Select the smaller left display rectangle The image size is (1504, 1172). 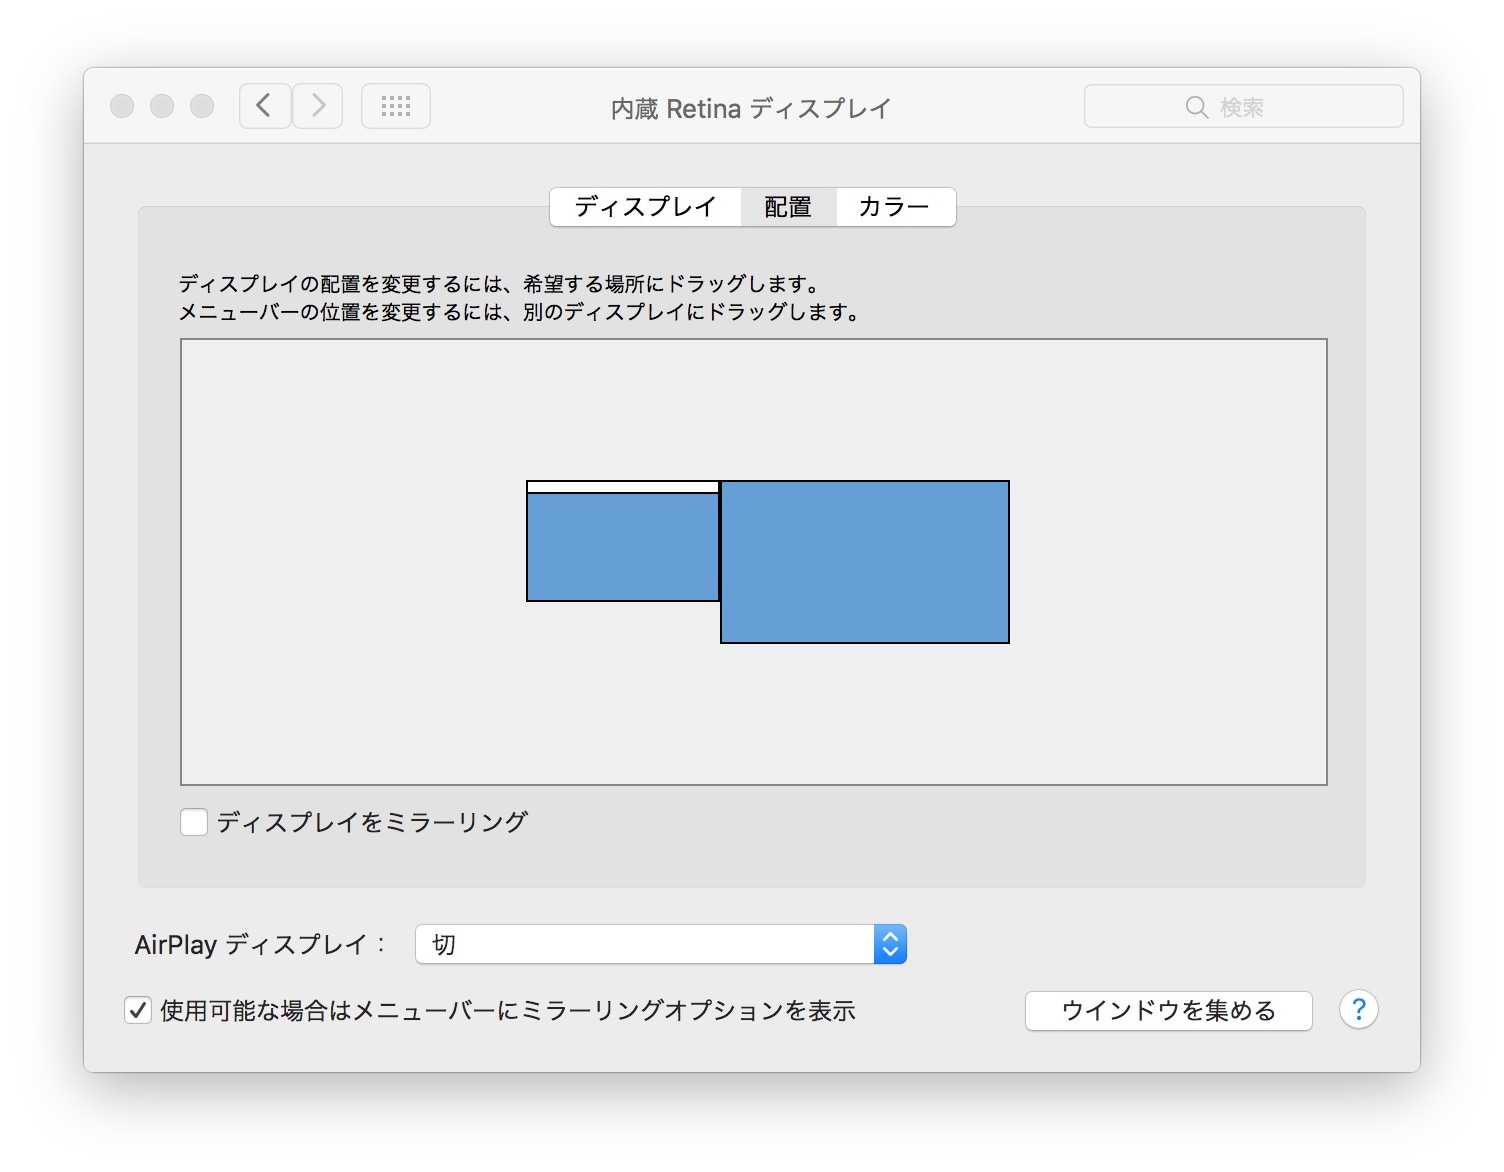622,547
